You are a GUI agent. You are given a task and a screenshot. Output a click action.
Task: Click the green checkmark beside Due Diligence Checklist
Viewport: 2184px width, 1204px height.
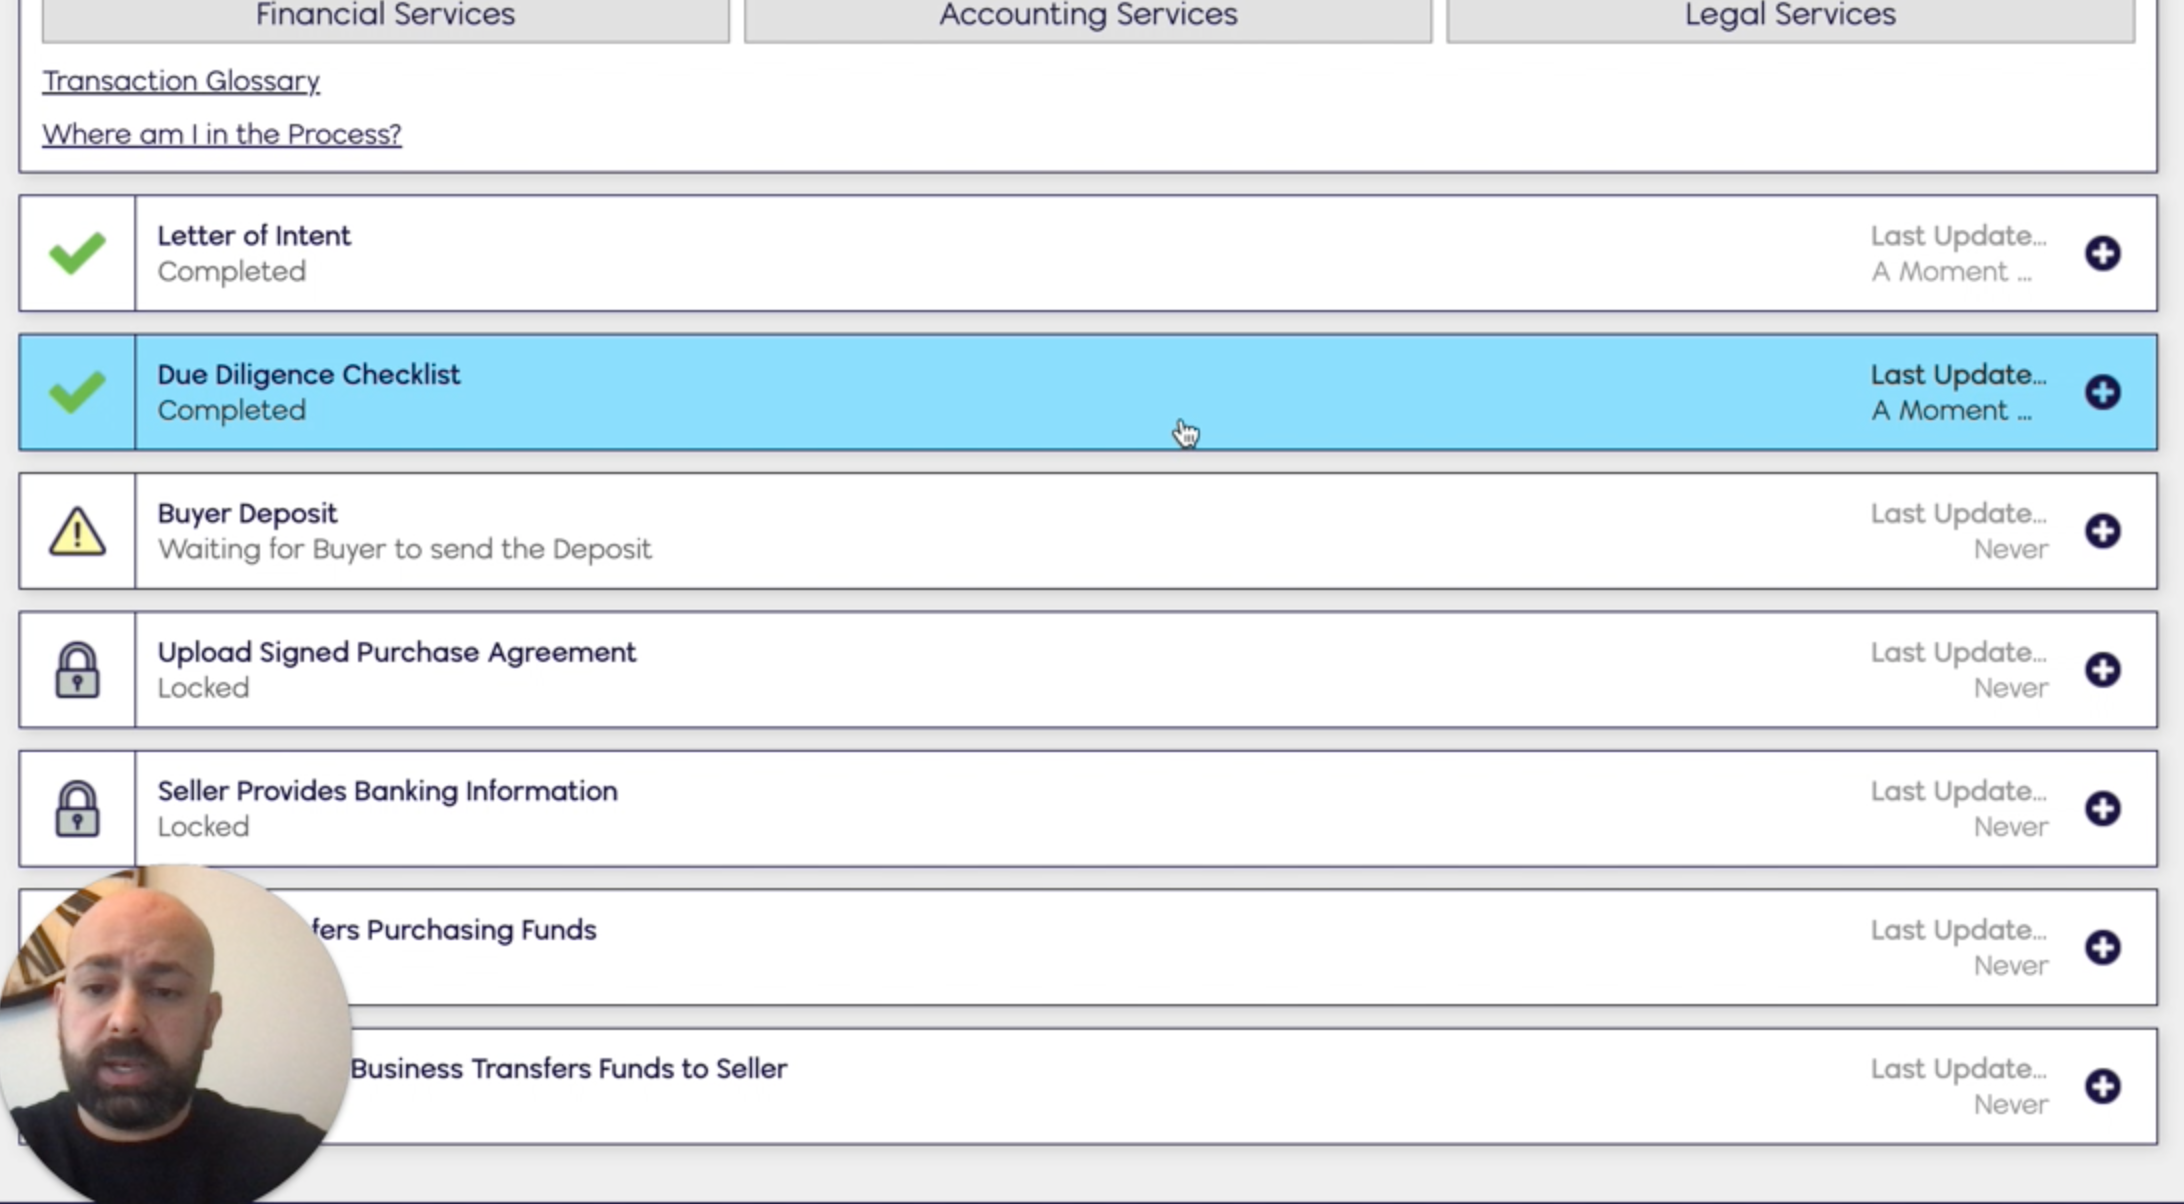pos(77,392)
